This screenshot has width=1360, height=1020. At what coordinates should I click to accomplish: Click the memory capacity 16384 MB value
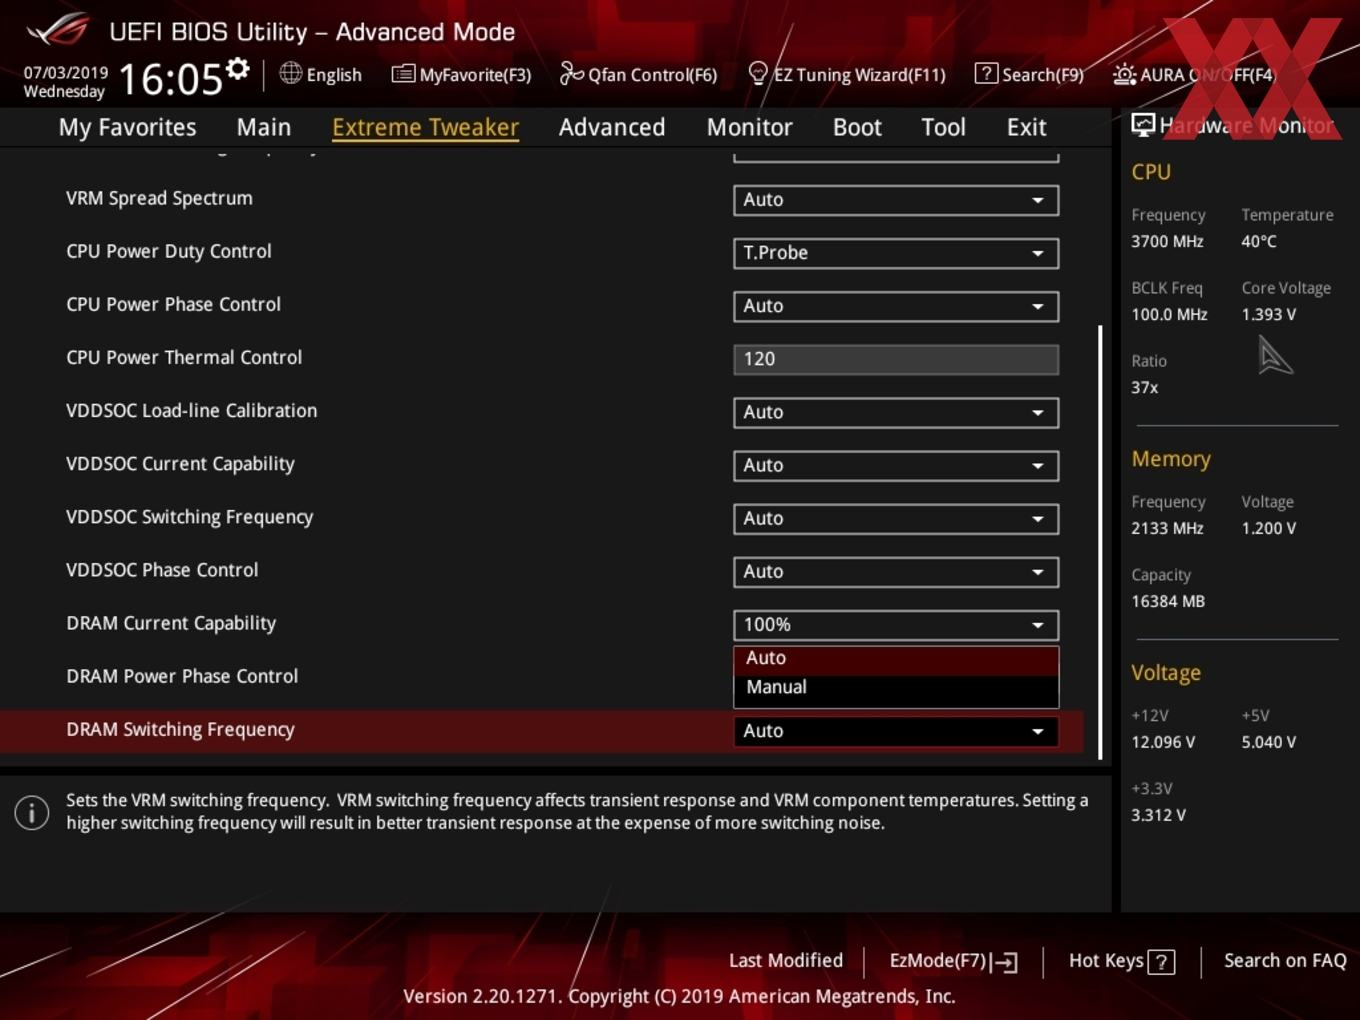coord(1168,601)
